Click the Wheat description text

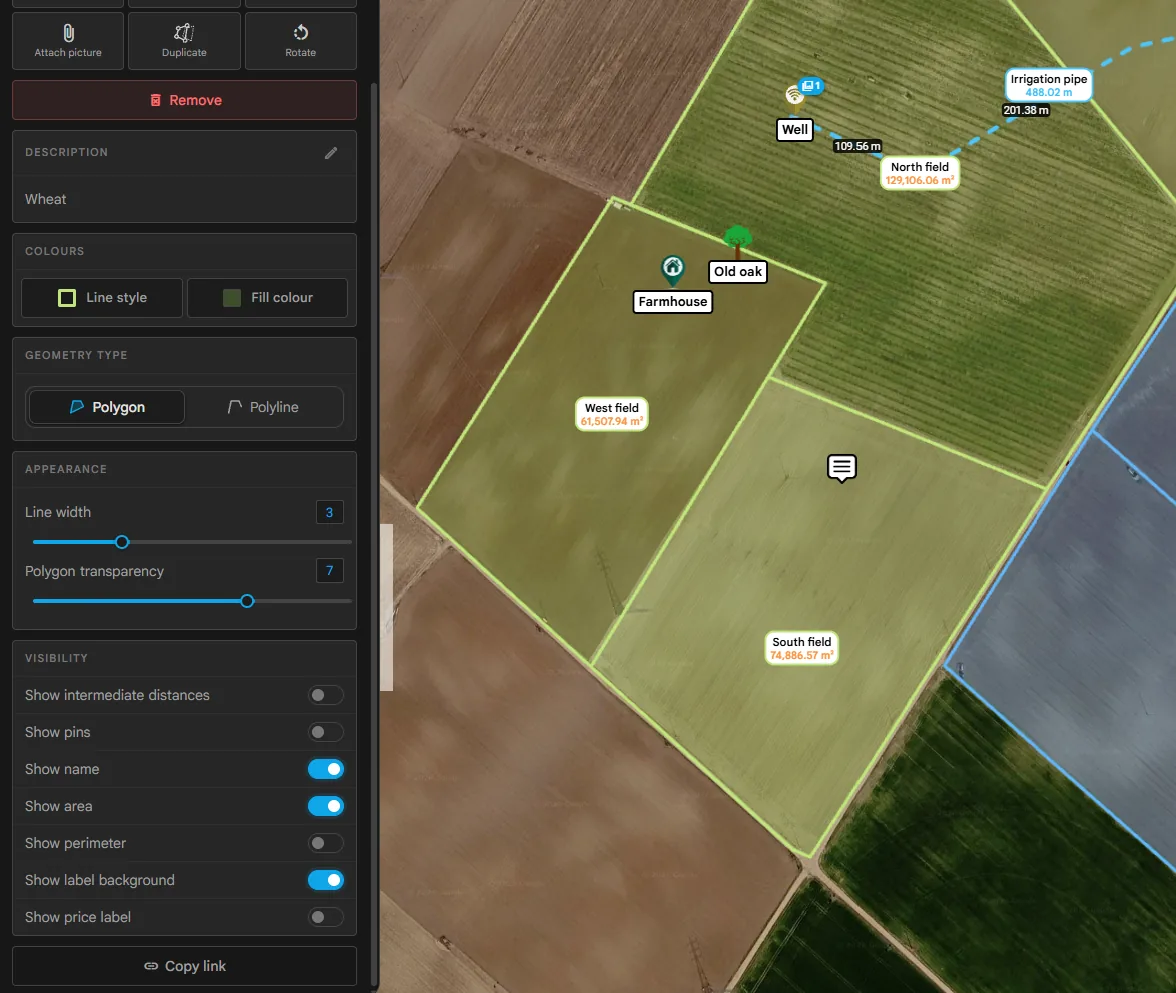tap(46, 200)
